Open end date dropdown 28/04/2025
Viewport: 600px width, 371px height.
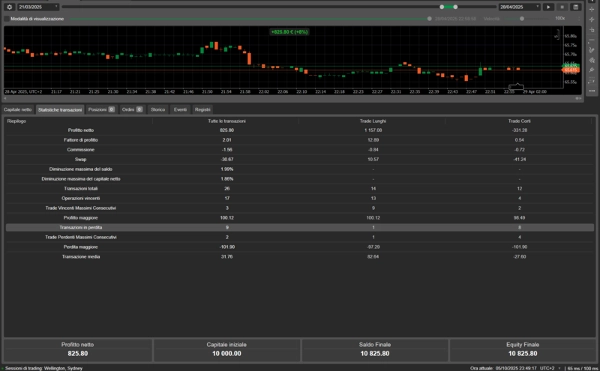point(519,7)
